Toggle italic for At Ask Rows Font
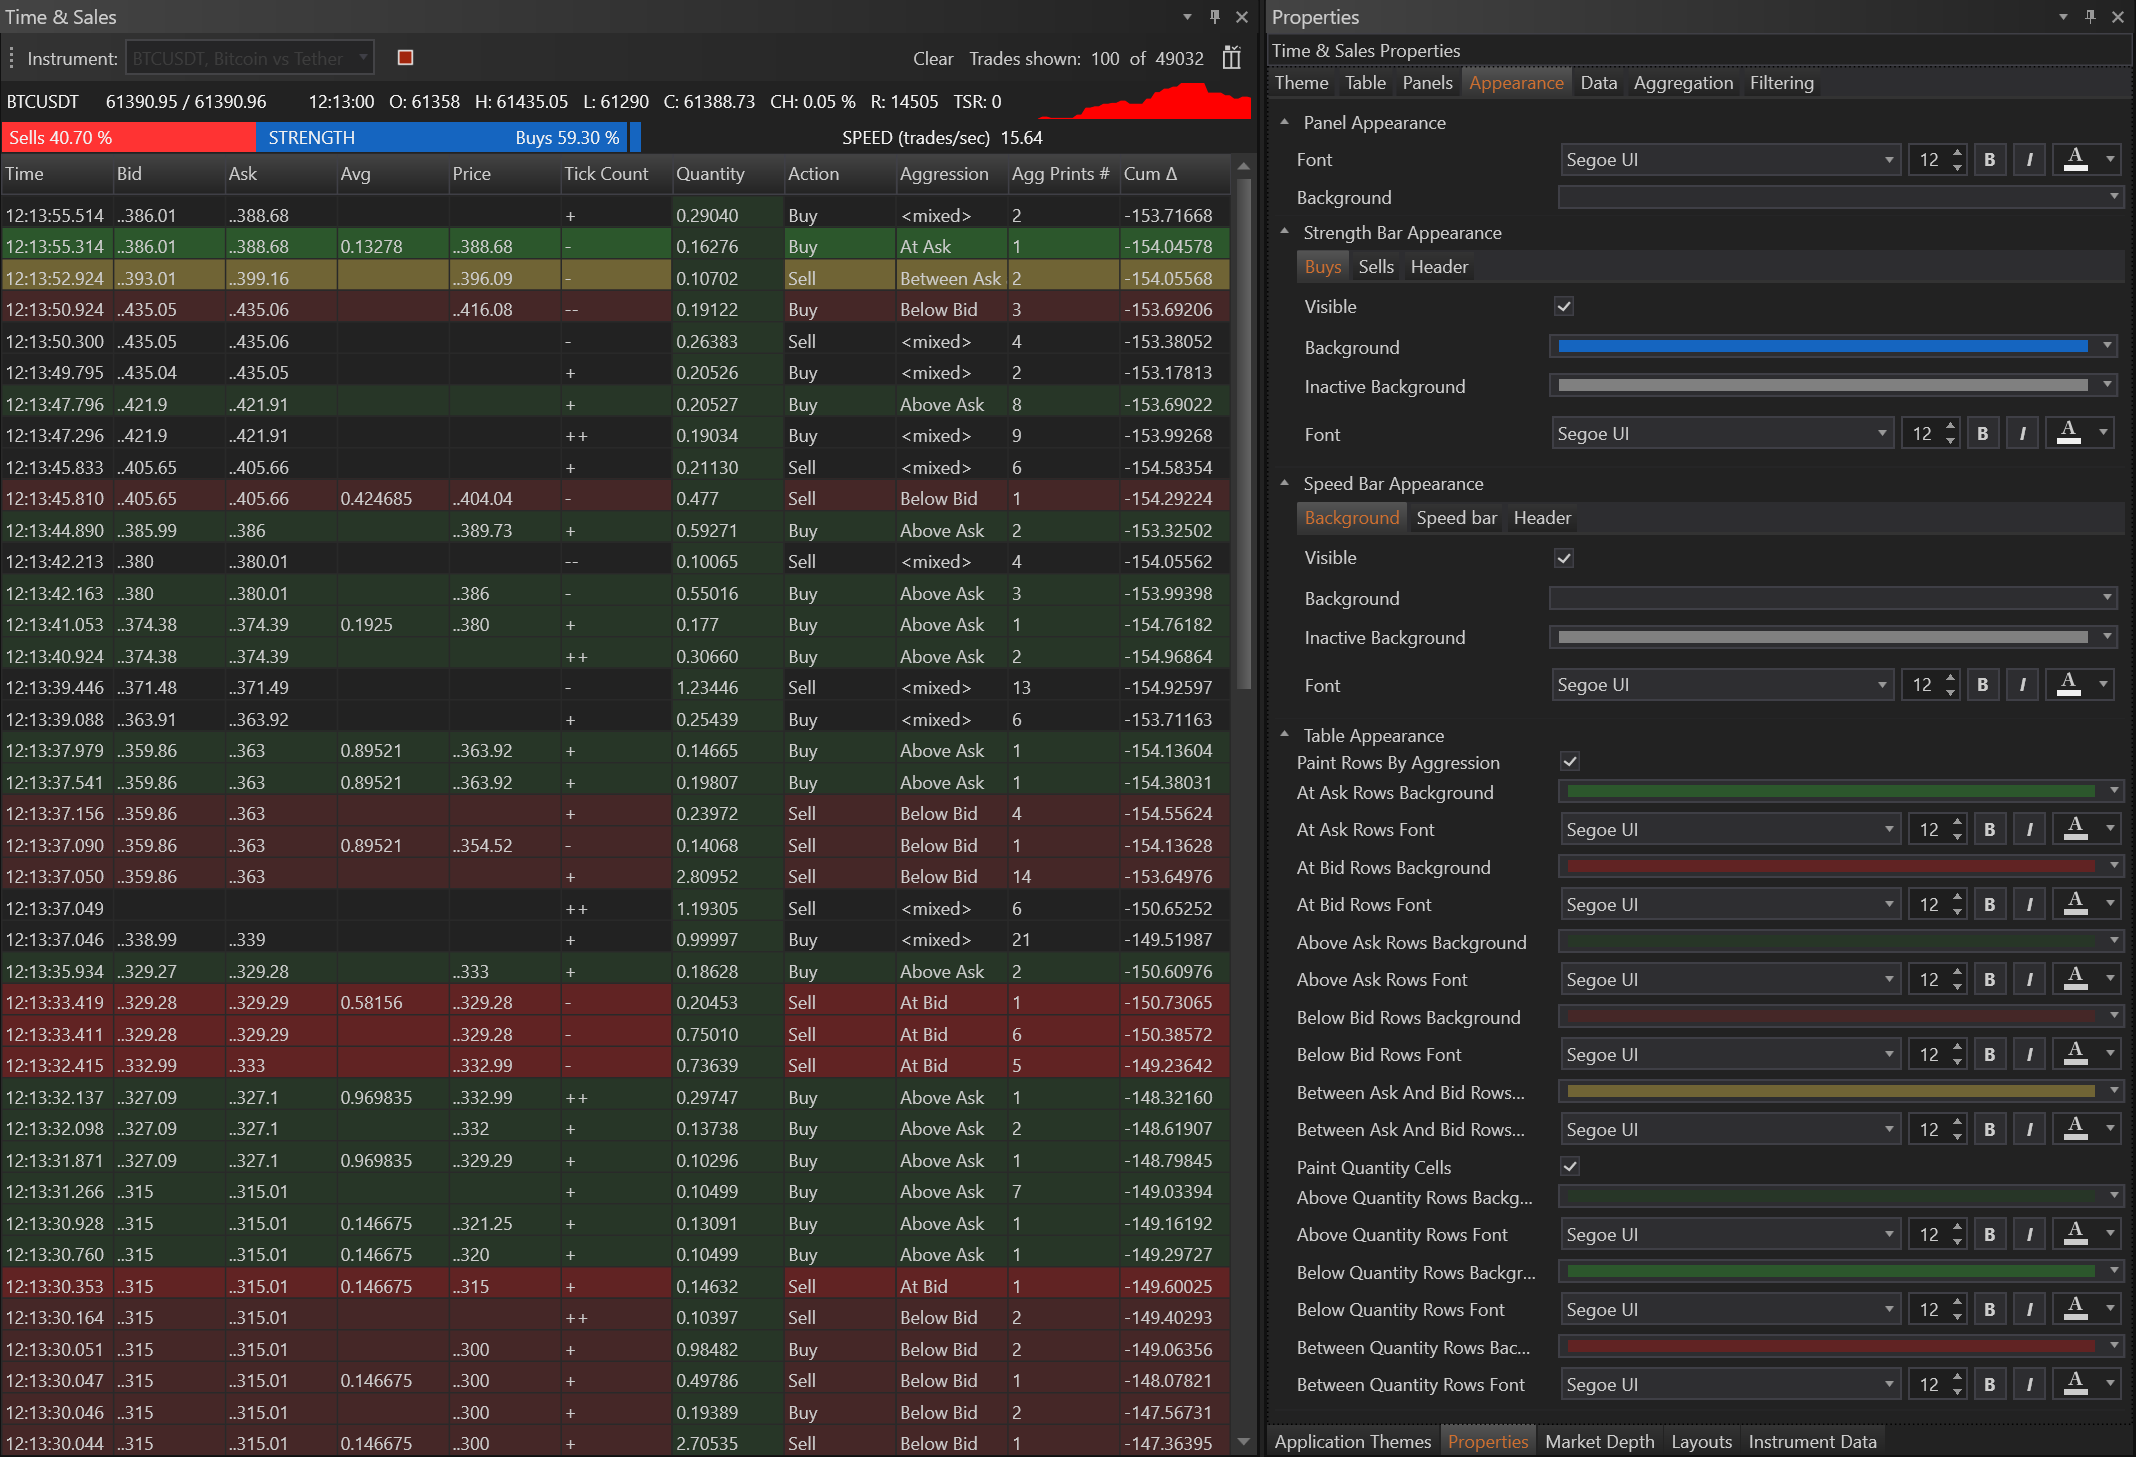Screen dimensions: 2136x1457 click(x=2029, y=830)
